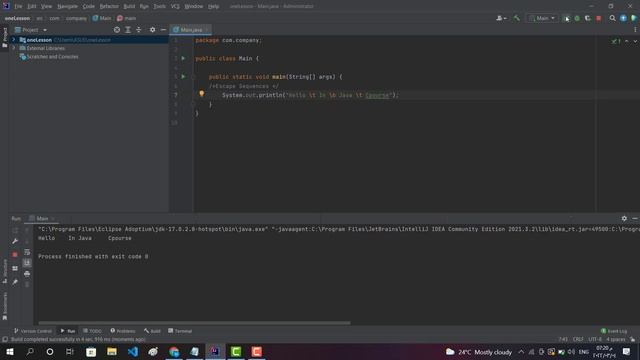Click the red Stop icon in top toolbar
The image size is (640, 360).
(x=599, y=18)
